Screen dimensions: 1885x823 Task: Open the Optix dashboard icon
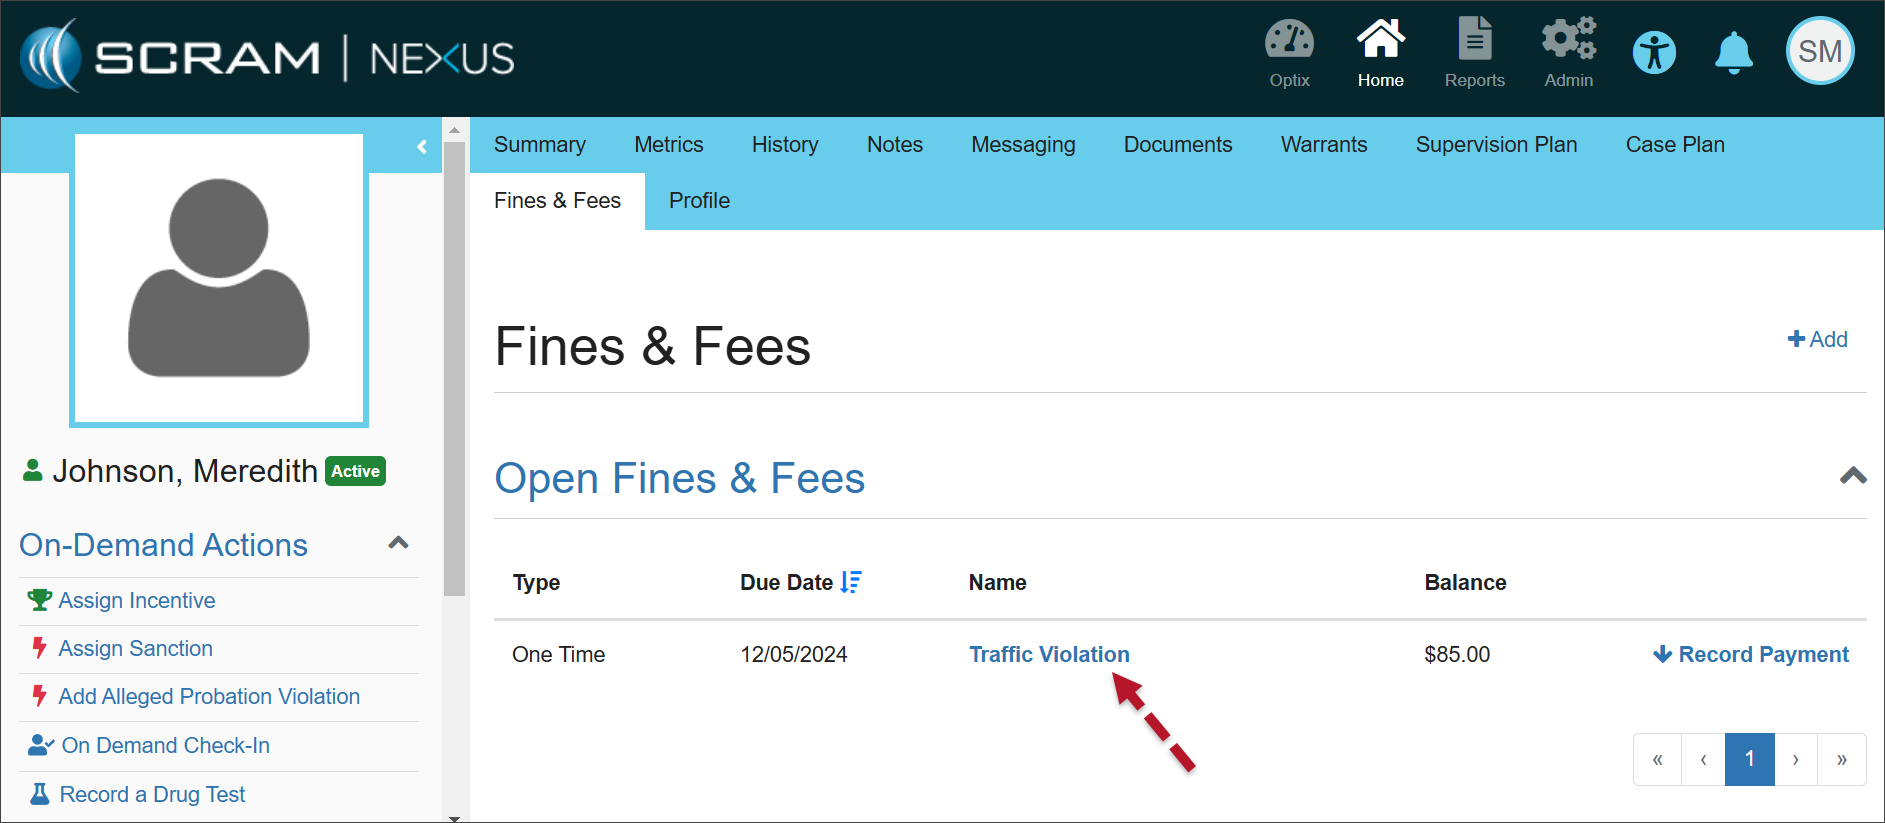[x=1289, y=41]
